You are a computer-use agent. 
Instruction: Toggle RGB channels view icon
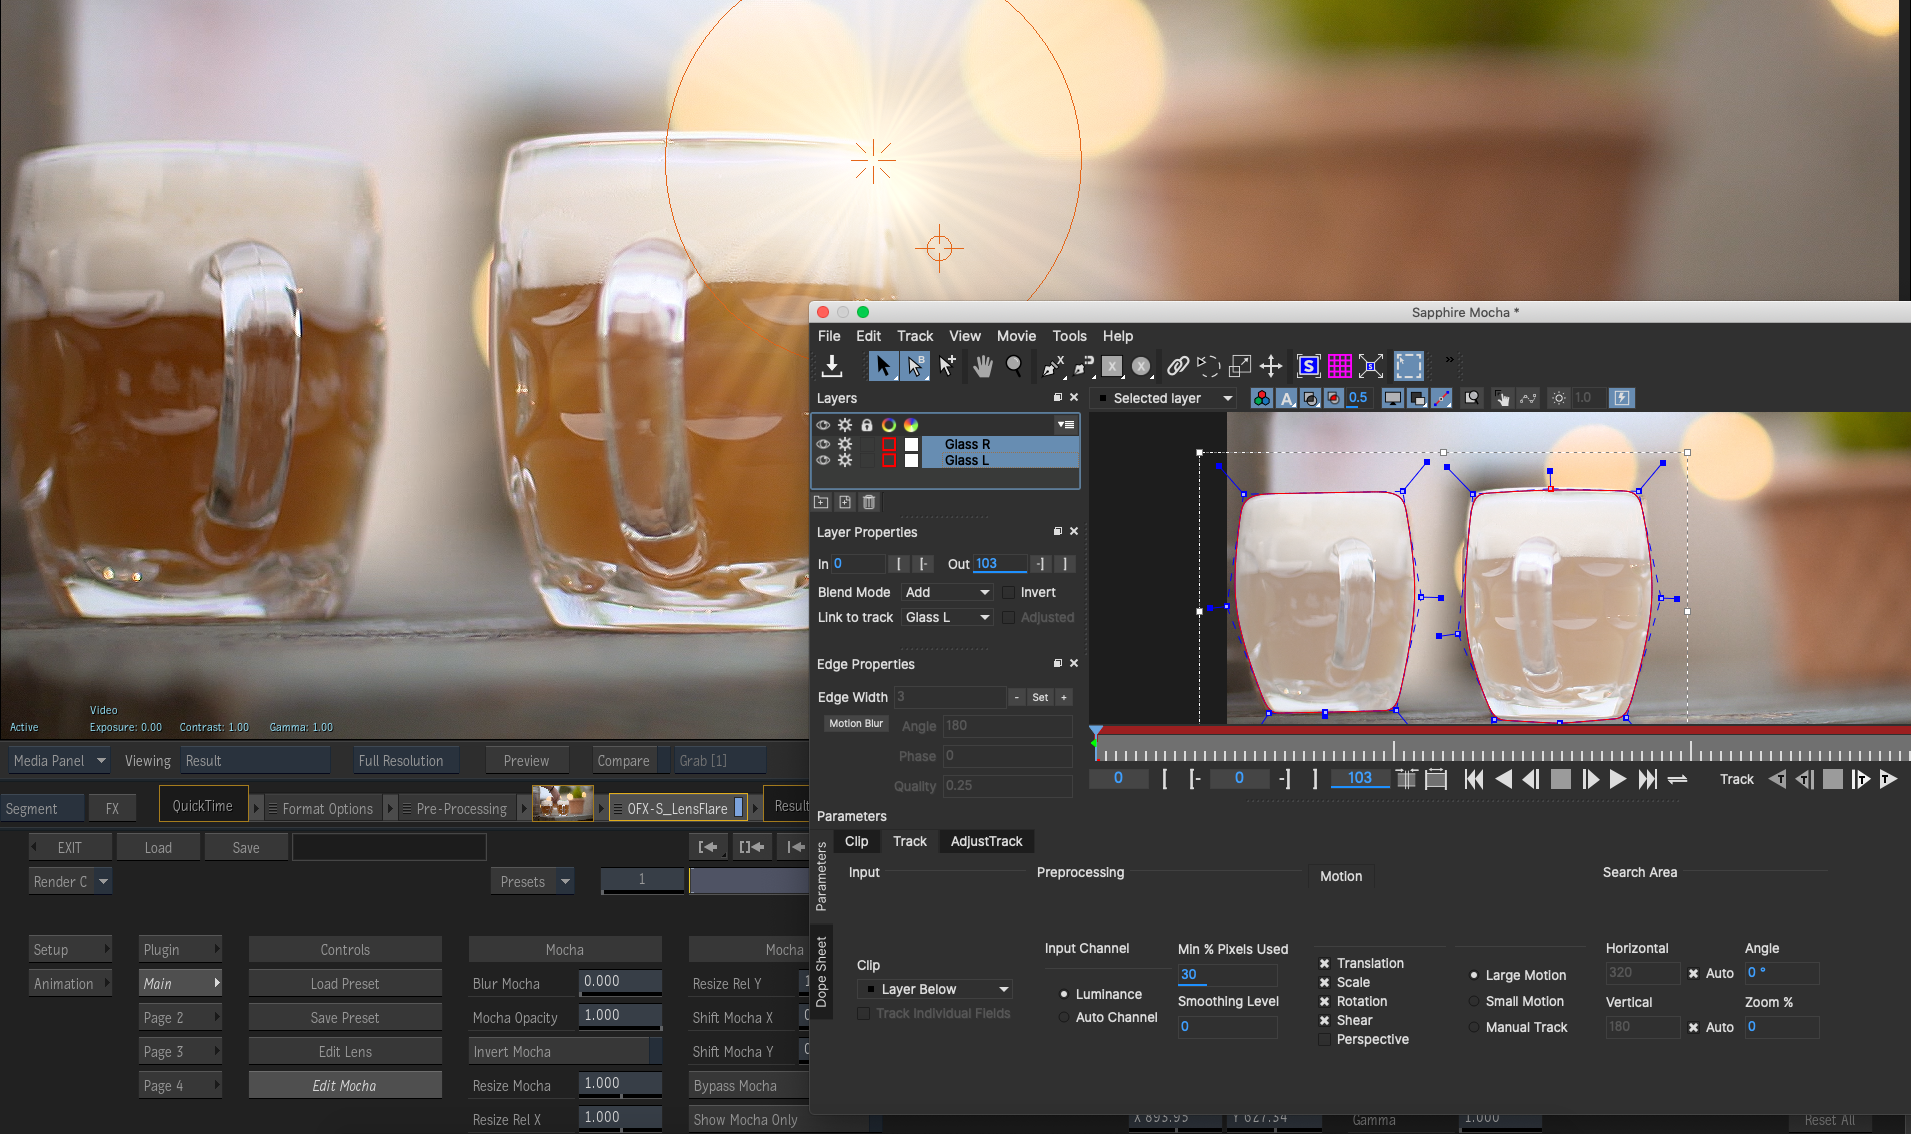pos(1262,398)
